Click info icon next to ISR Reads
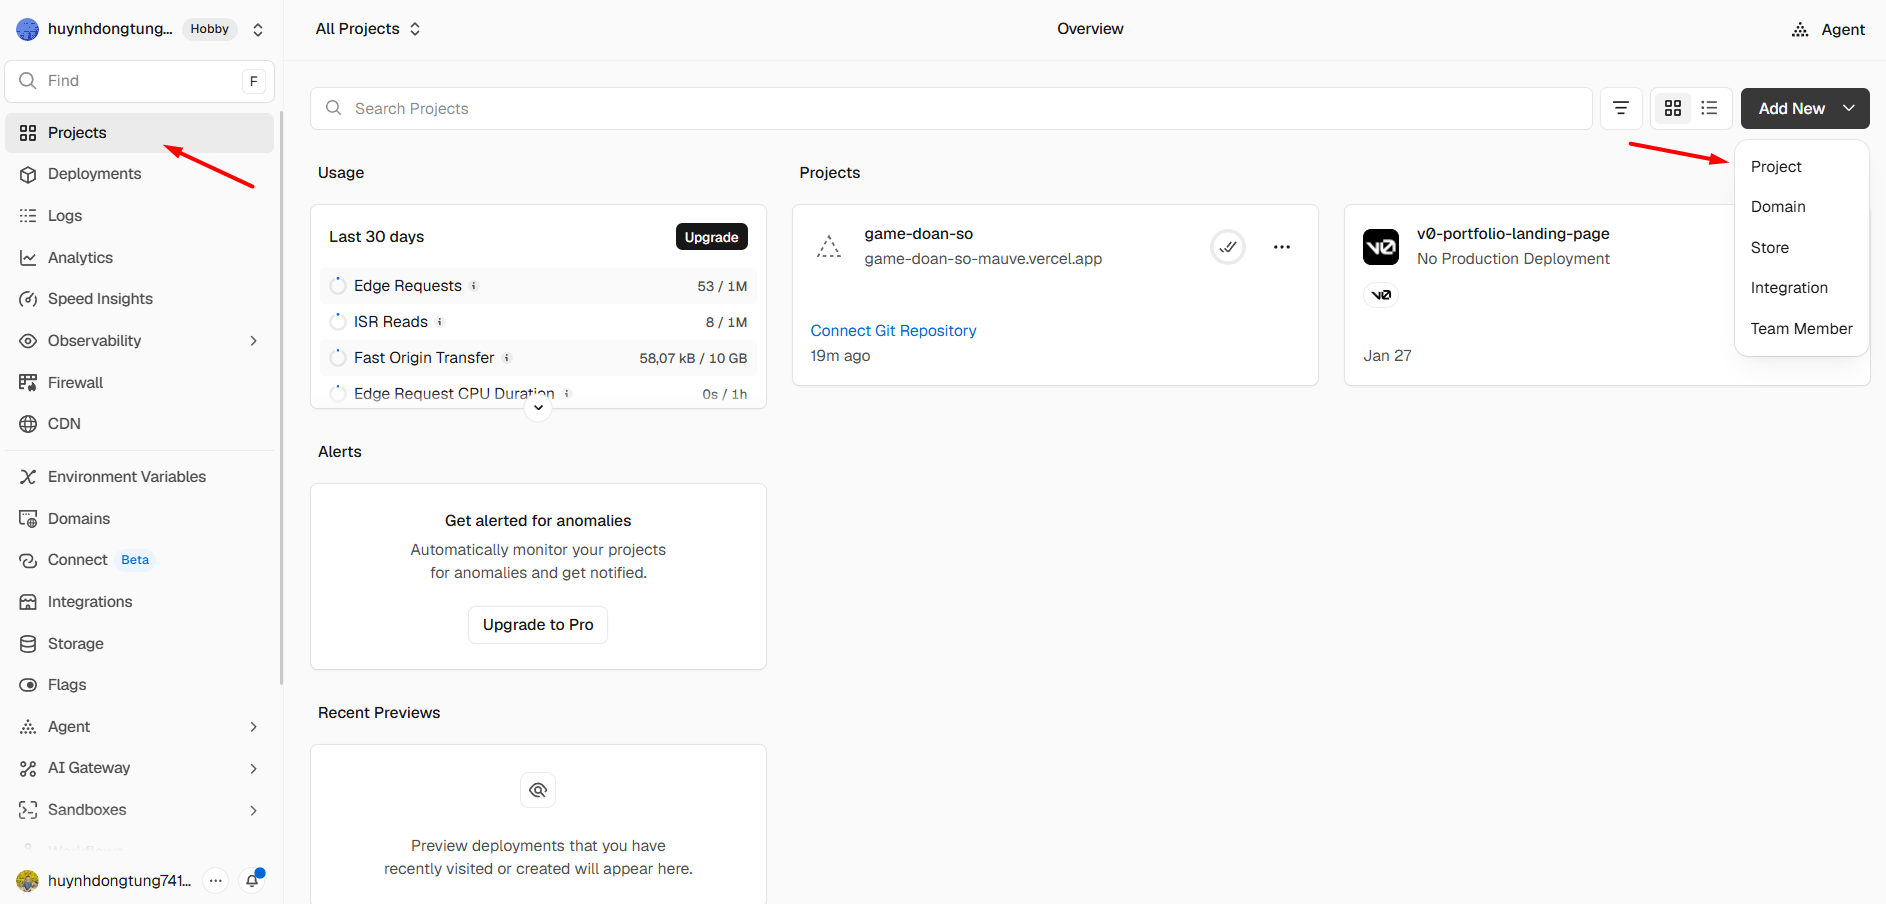Image resolution: width=1886 pixels, height=904 pixels. coord(440,322)
